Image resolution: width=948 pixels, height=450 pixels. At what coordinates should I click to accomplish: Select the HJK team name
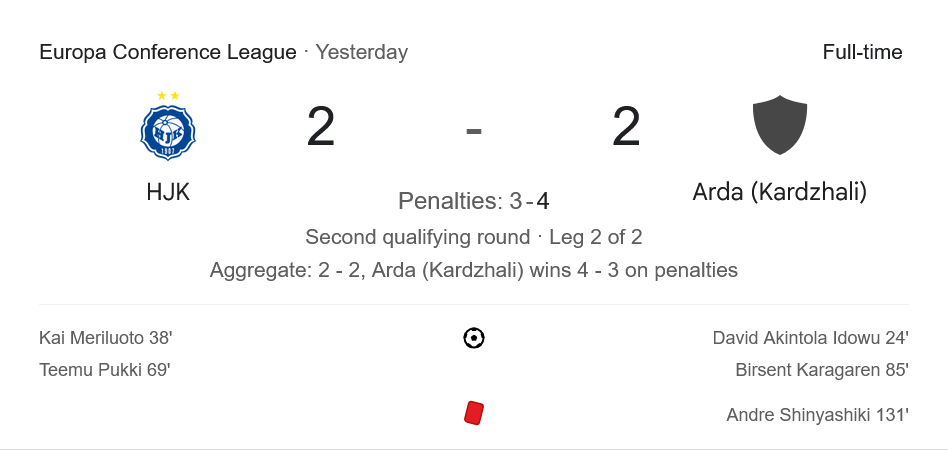click(x=168, y=192)
